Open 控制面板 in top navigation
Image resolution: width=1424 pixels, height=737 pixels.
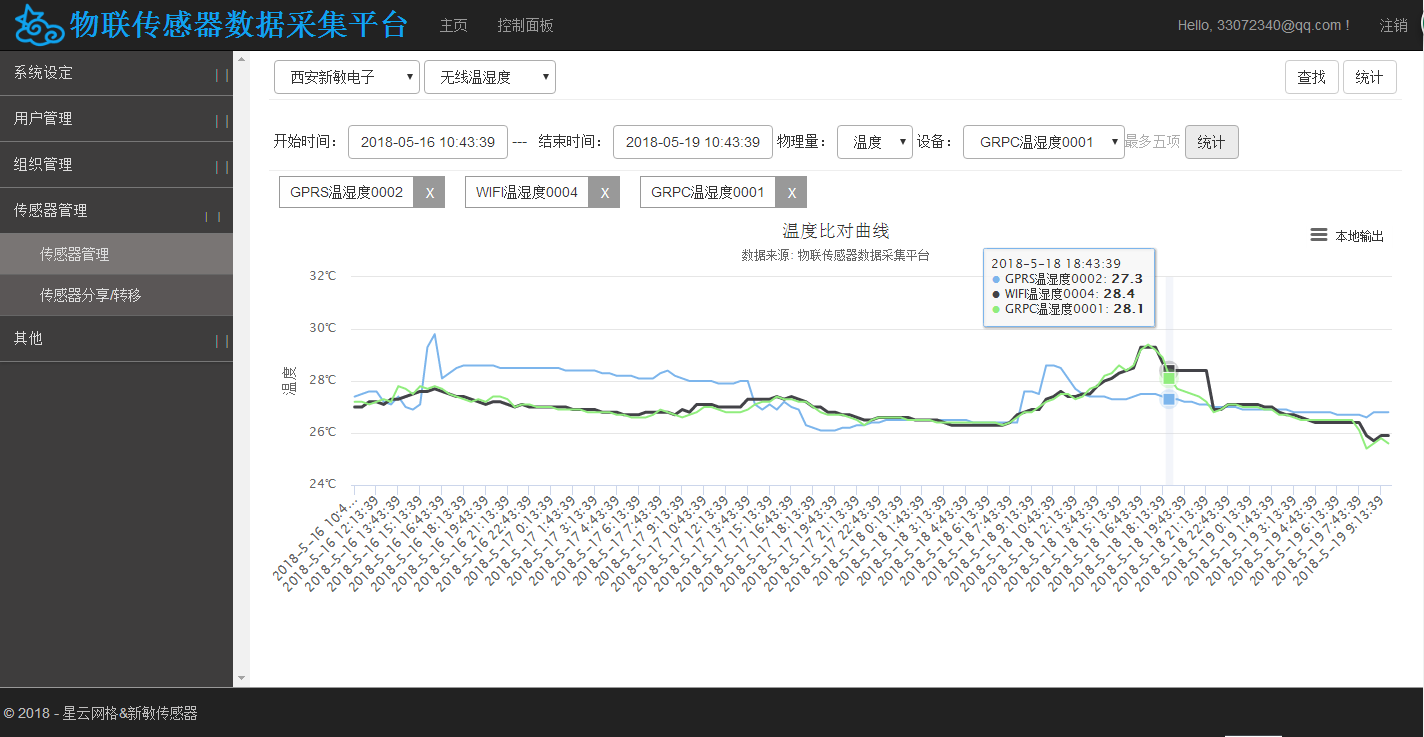coord(525,25)
